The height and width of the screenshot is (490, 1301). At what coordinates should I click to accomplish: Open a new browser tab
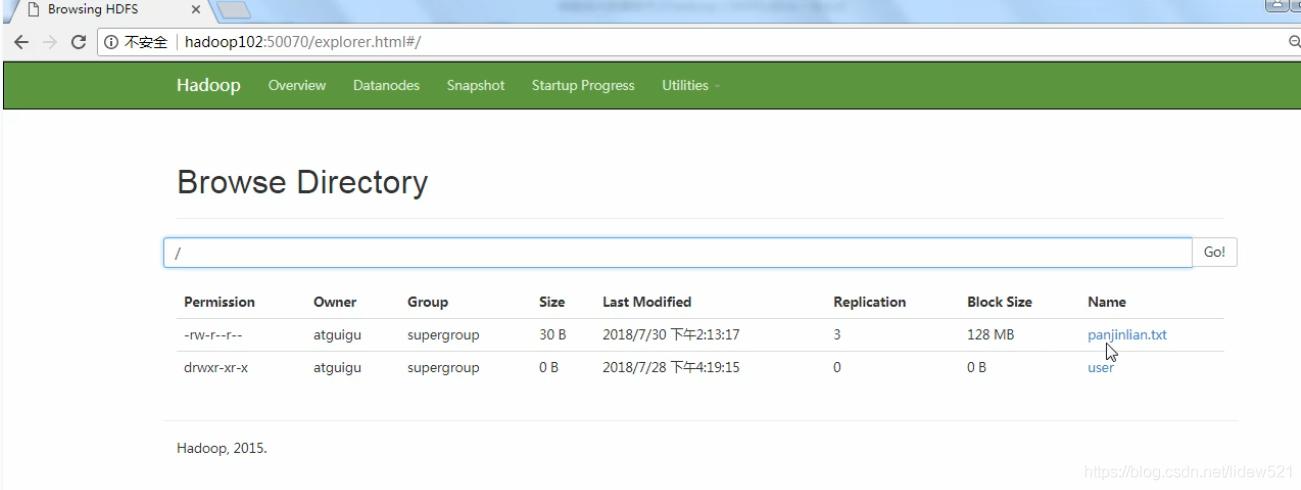(x=232, y=10)
